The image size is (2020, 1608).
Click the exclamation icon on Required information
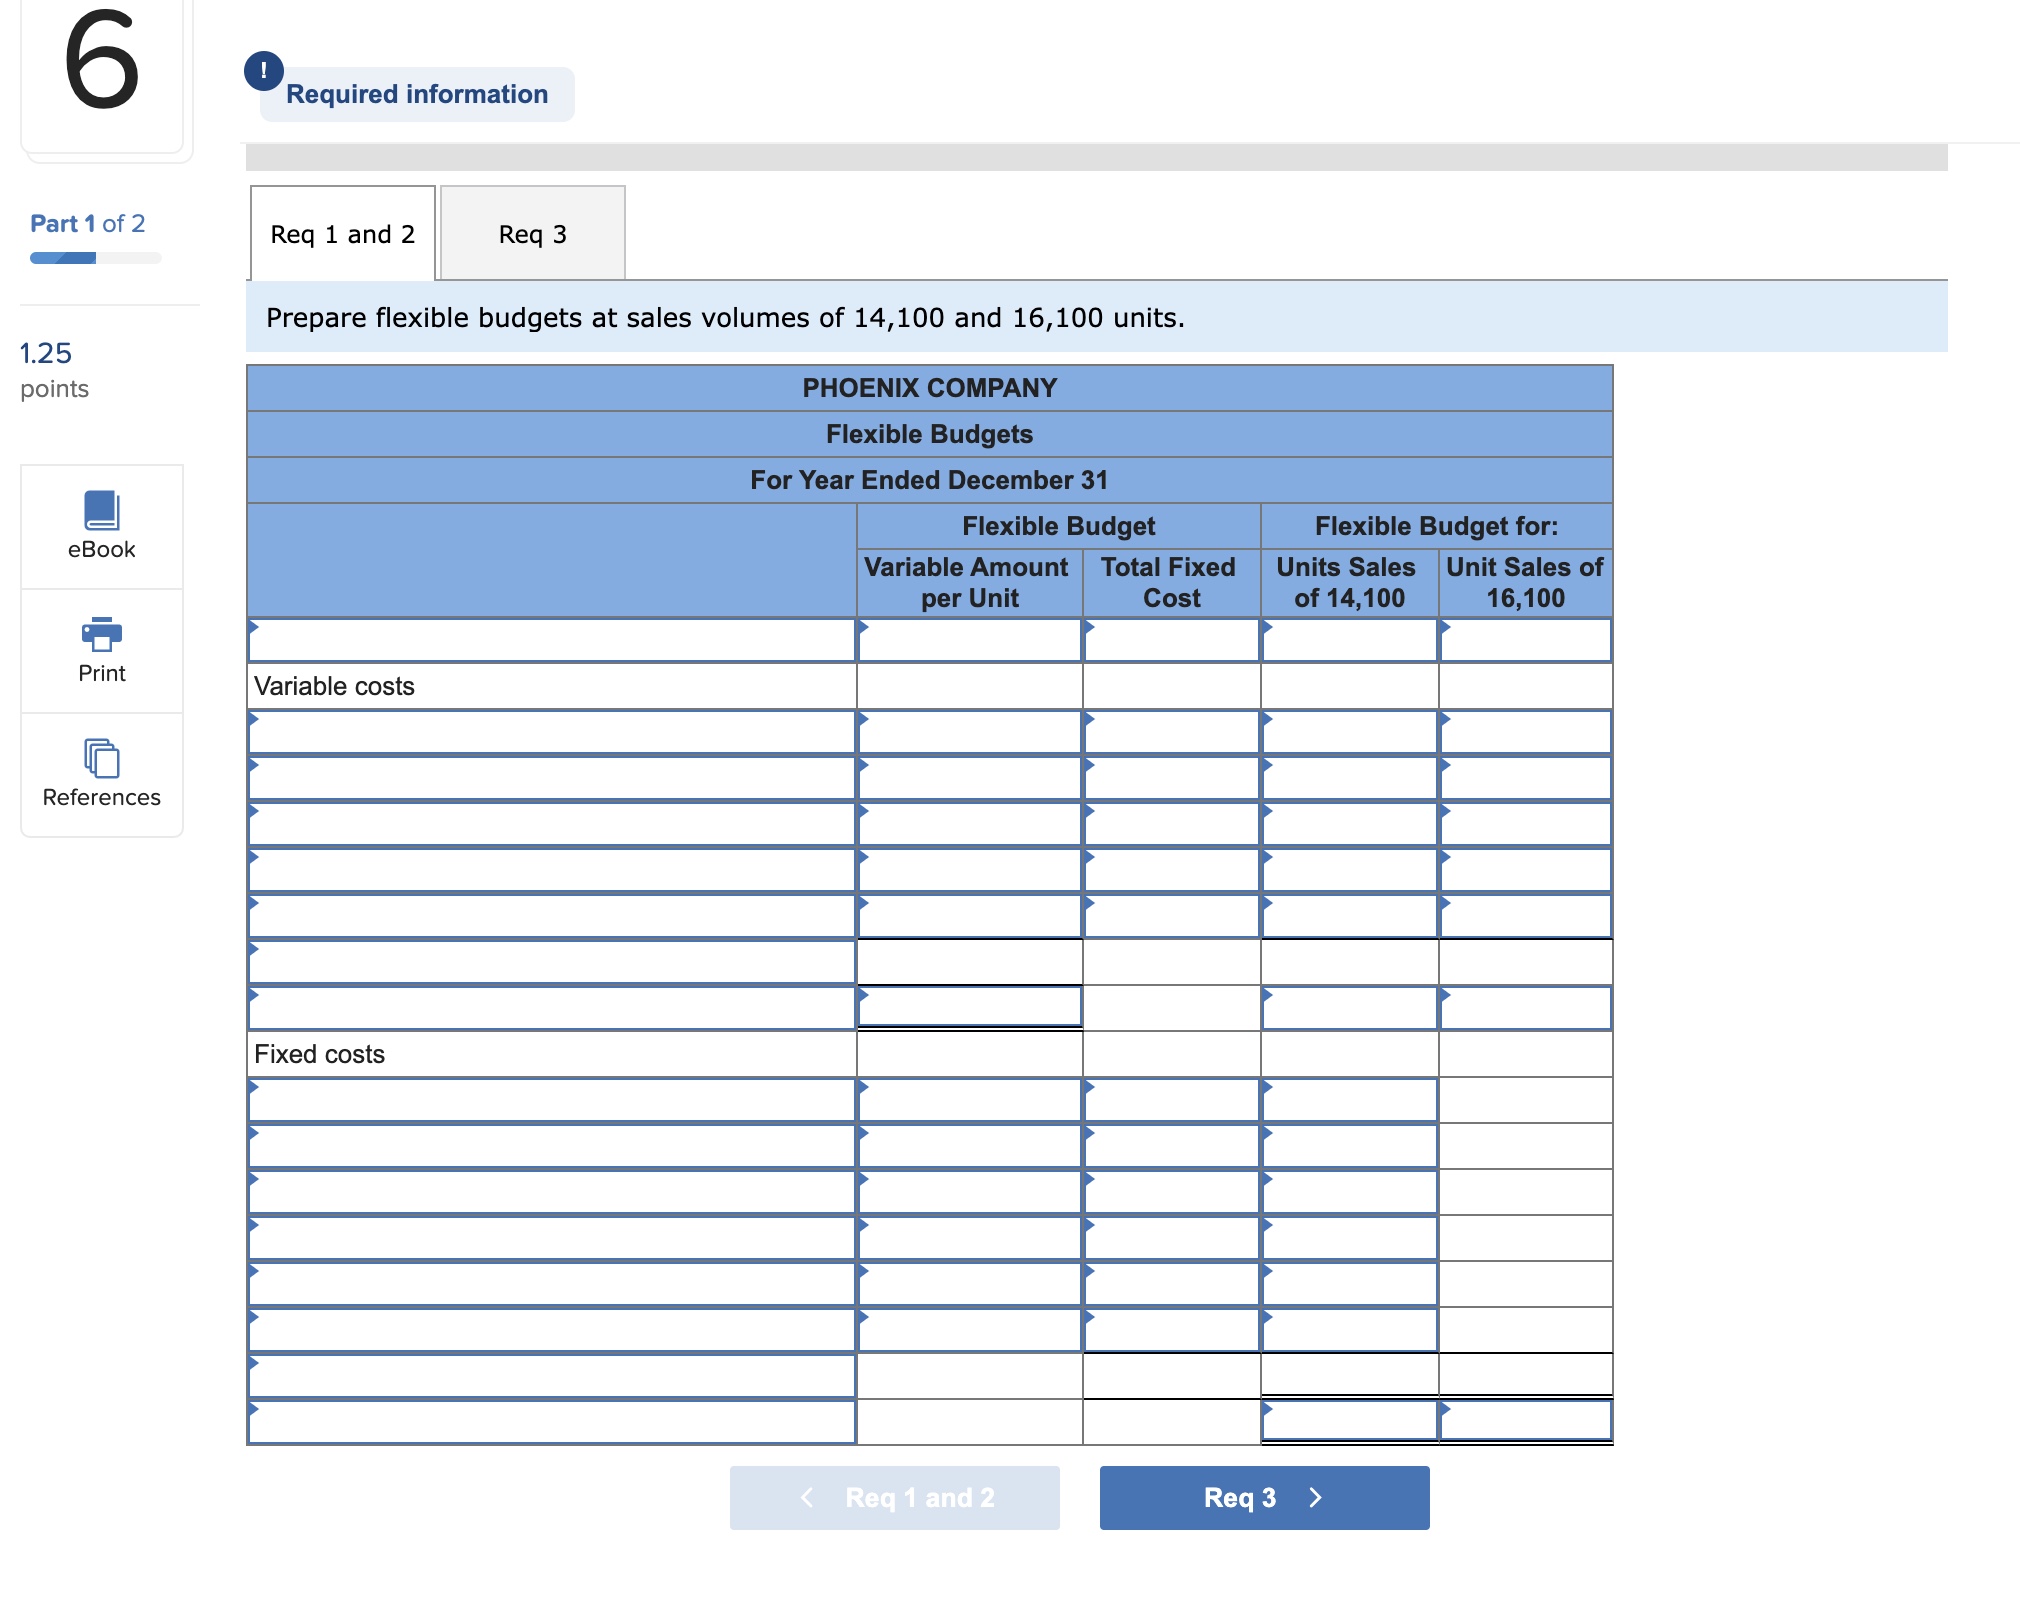pyautogui.click(x=262, y=69)
